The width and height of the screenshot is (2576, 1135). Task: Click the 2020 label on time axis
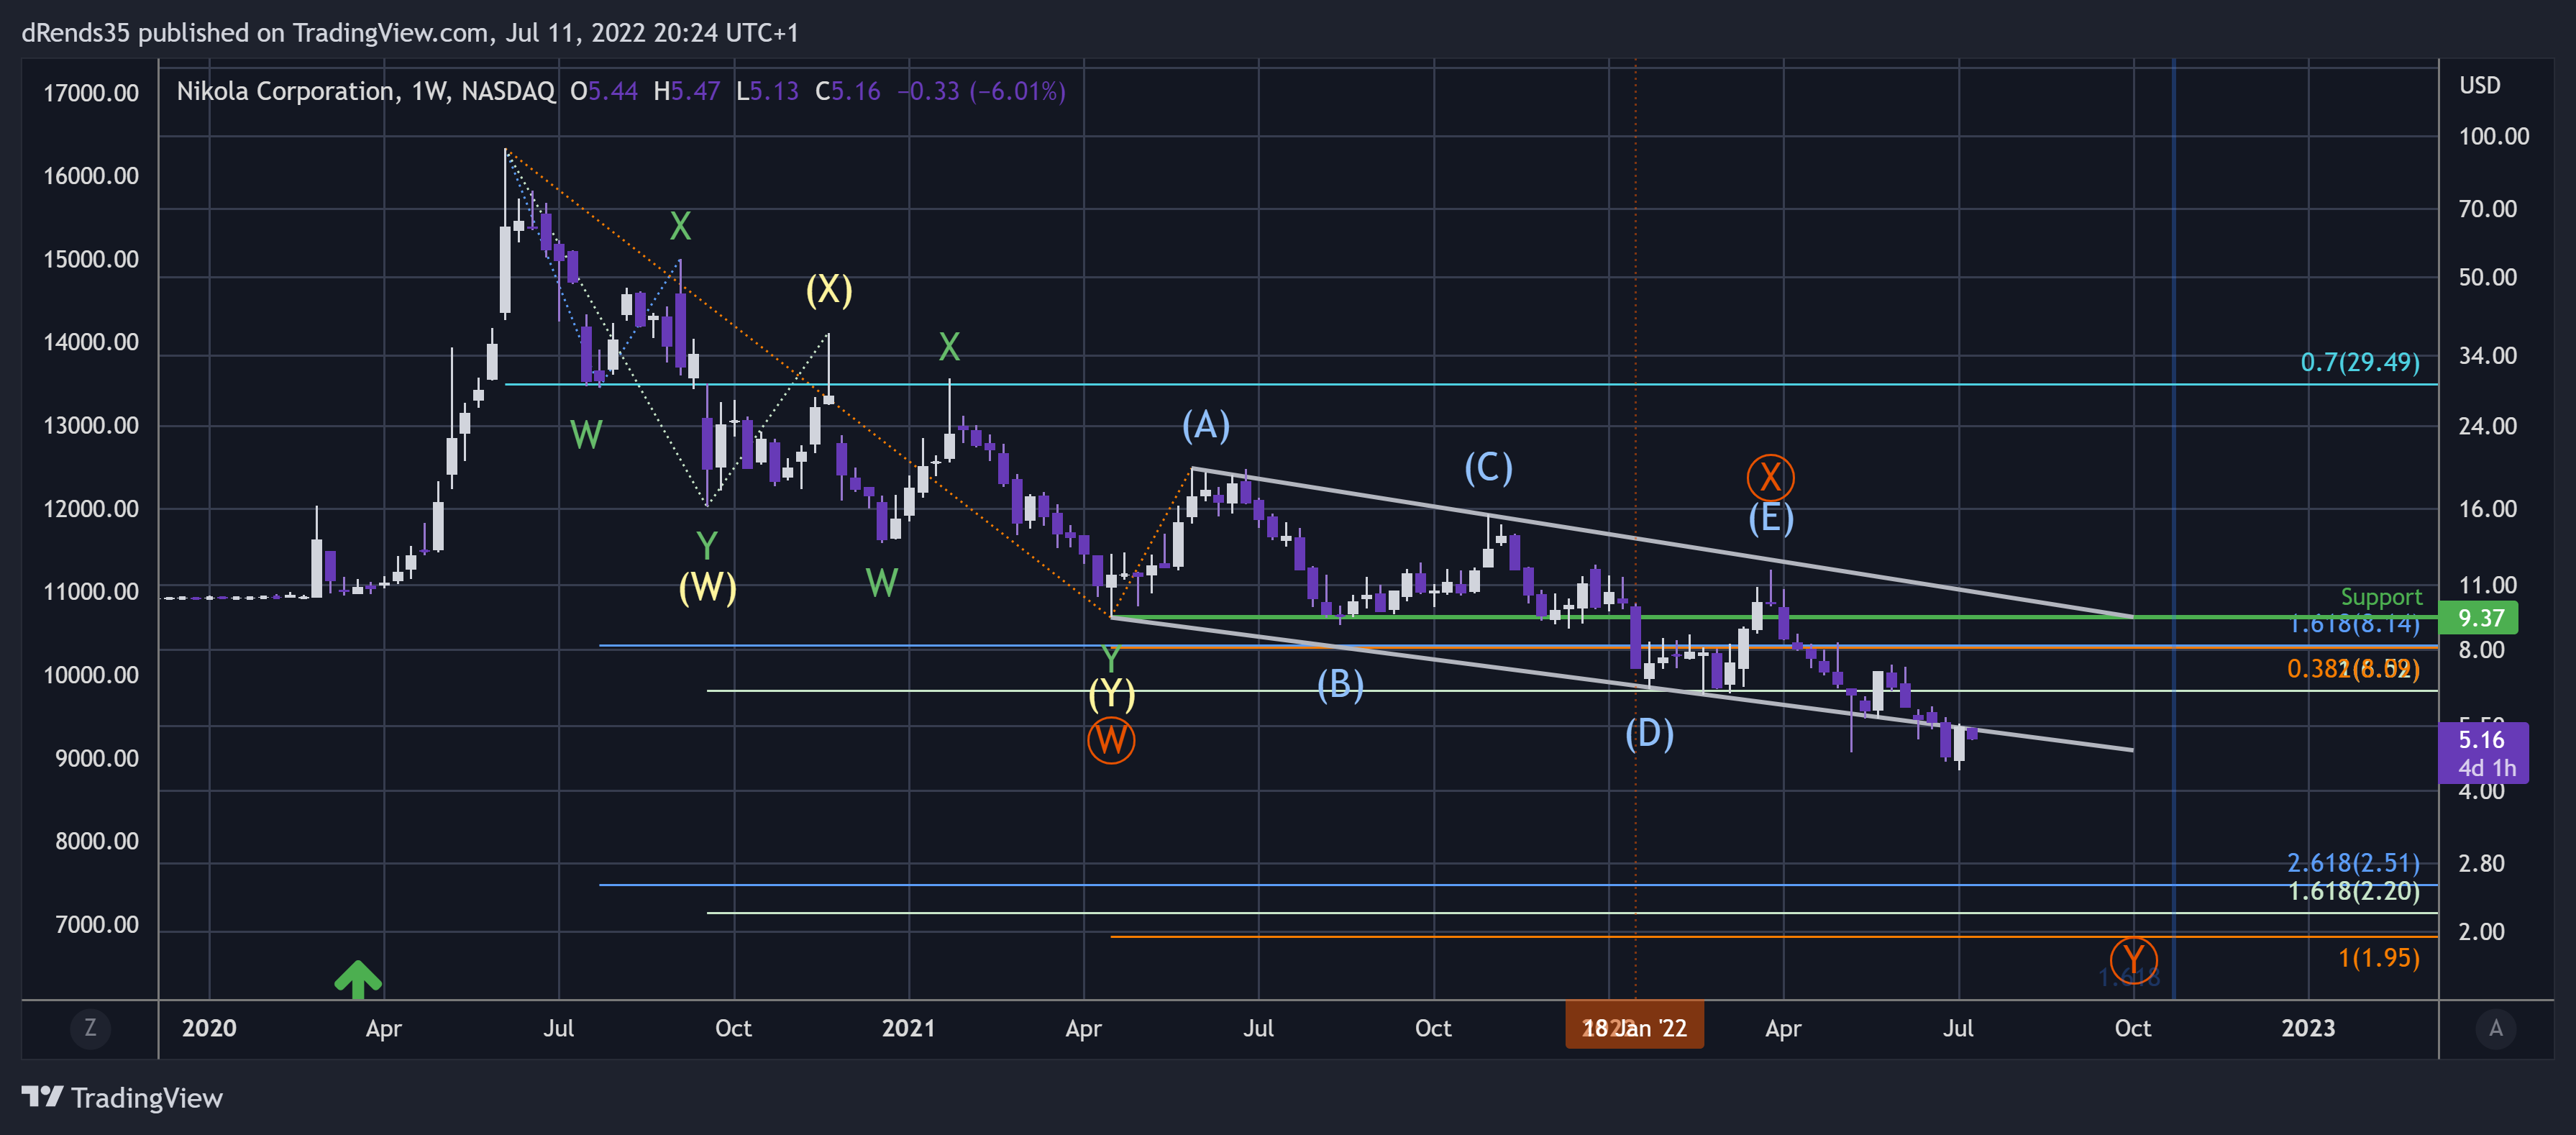(x=209, y=1028)
